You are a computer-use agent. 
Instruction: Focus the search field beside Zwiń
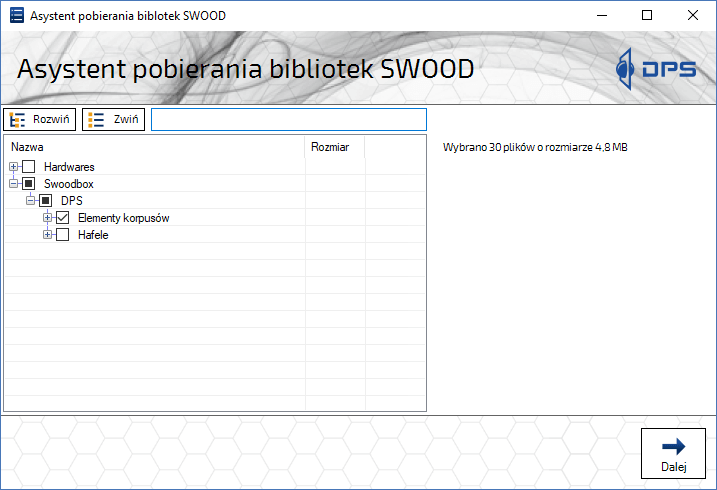tap(289, 119)
